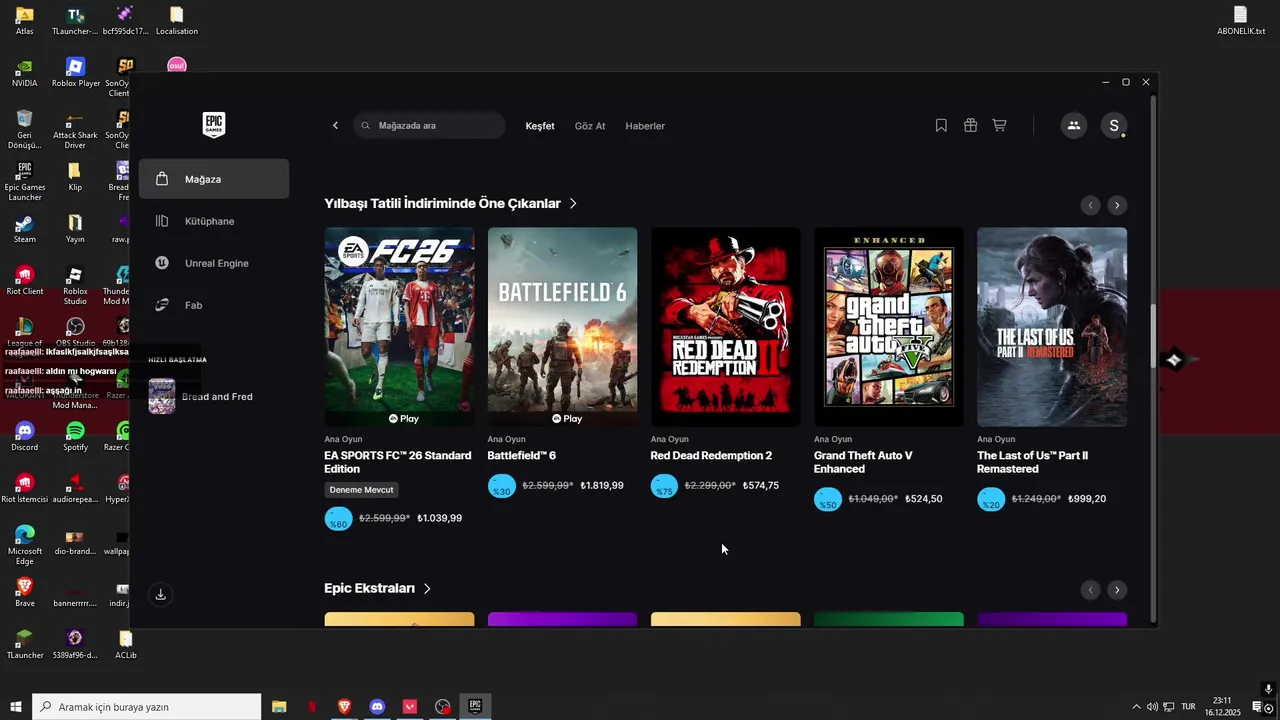Open Discord in the taskbar
This screenshot has height=720, width=1280.
[x=377, y=707]
